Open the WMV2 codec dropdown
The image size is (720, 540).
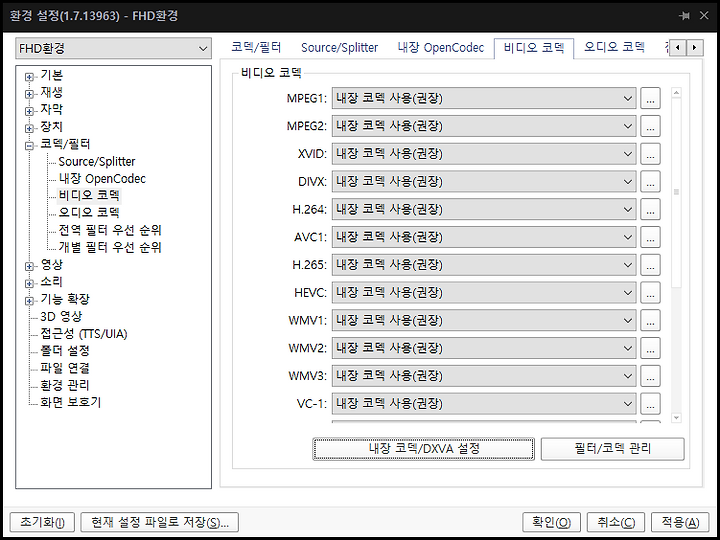(484, 348)
